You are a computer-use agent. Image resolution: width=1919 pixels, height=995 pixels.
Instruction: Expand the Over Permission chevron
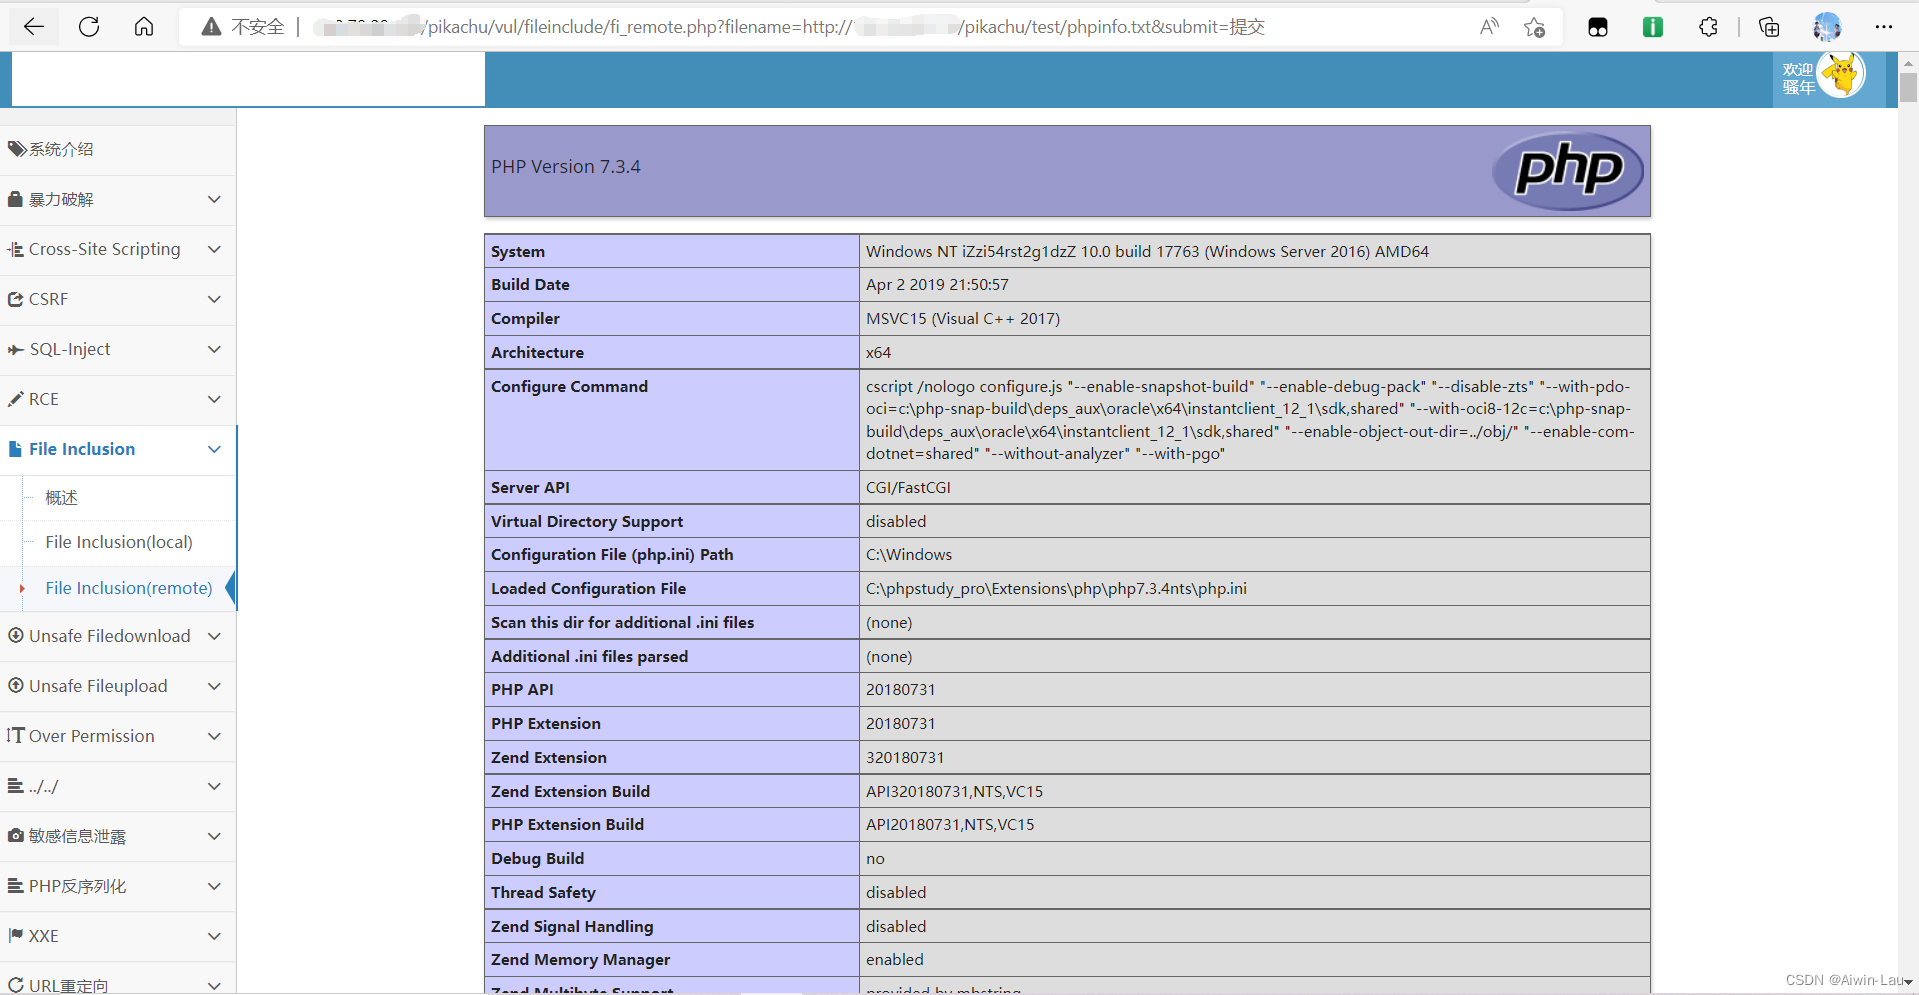coord(214,736)
